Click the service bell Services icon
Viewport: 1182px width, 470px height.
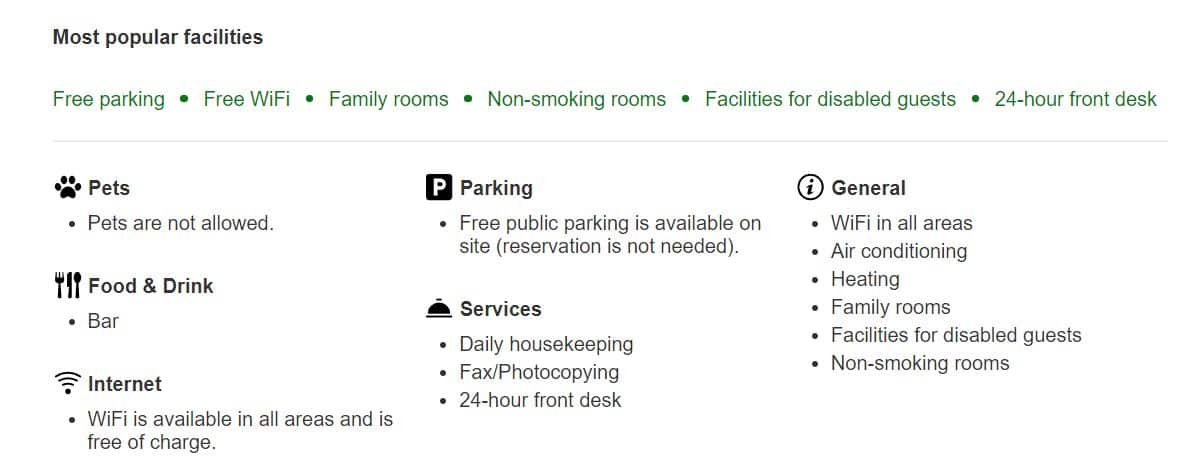coord(439,309)
